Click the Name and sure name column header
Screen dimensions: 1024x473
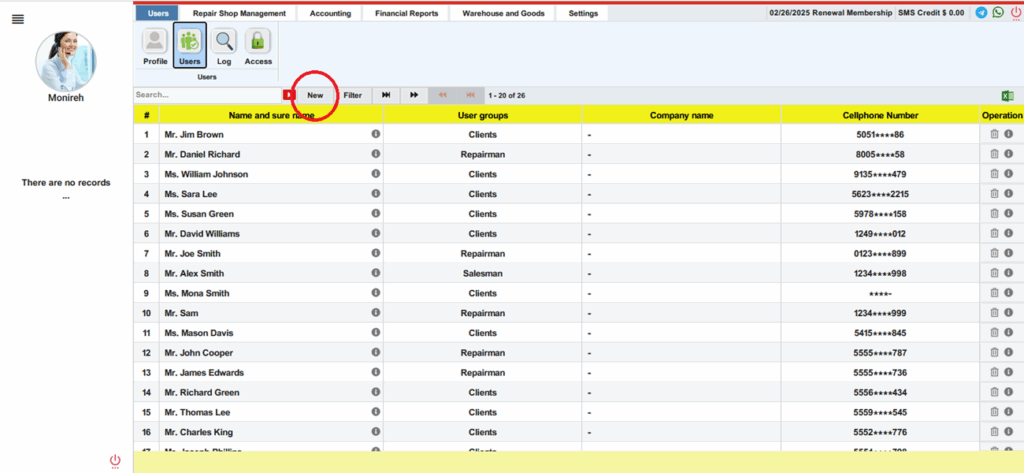pyautogui.click(x=271, y=115)
